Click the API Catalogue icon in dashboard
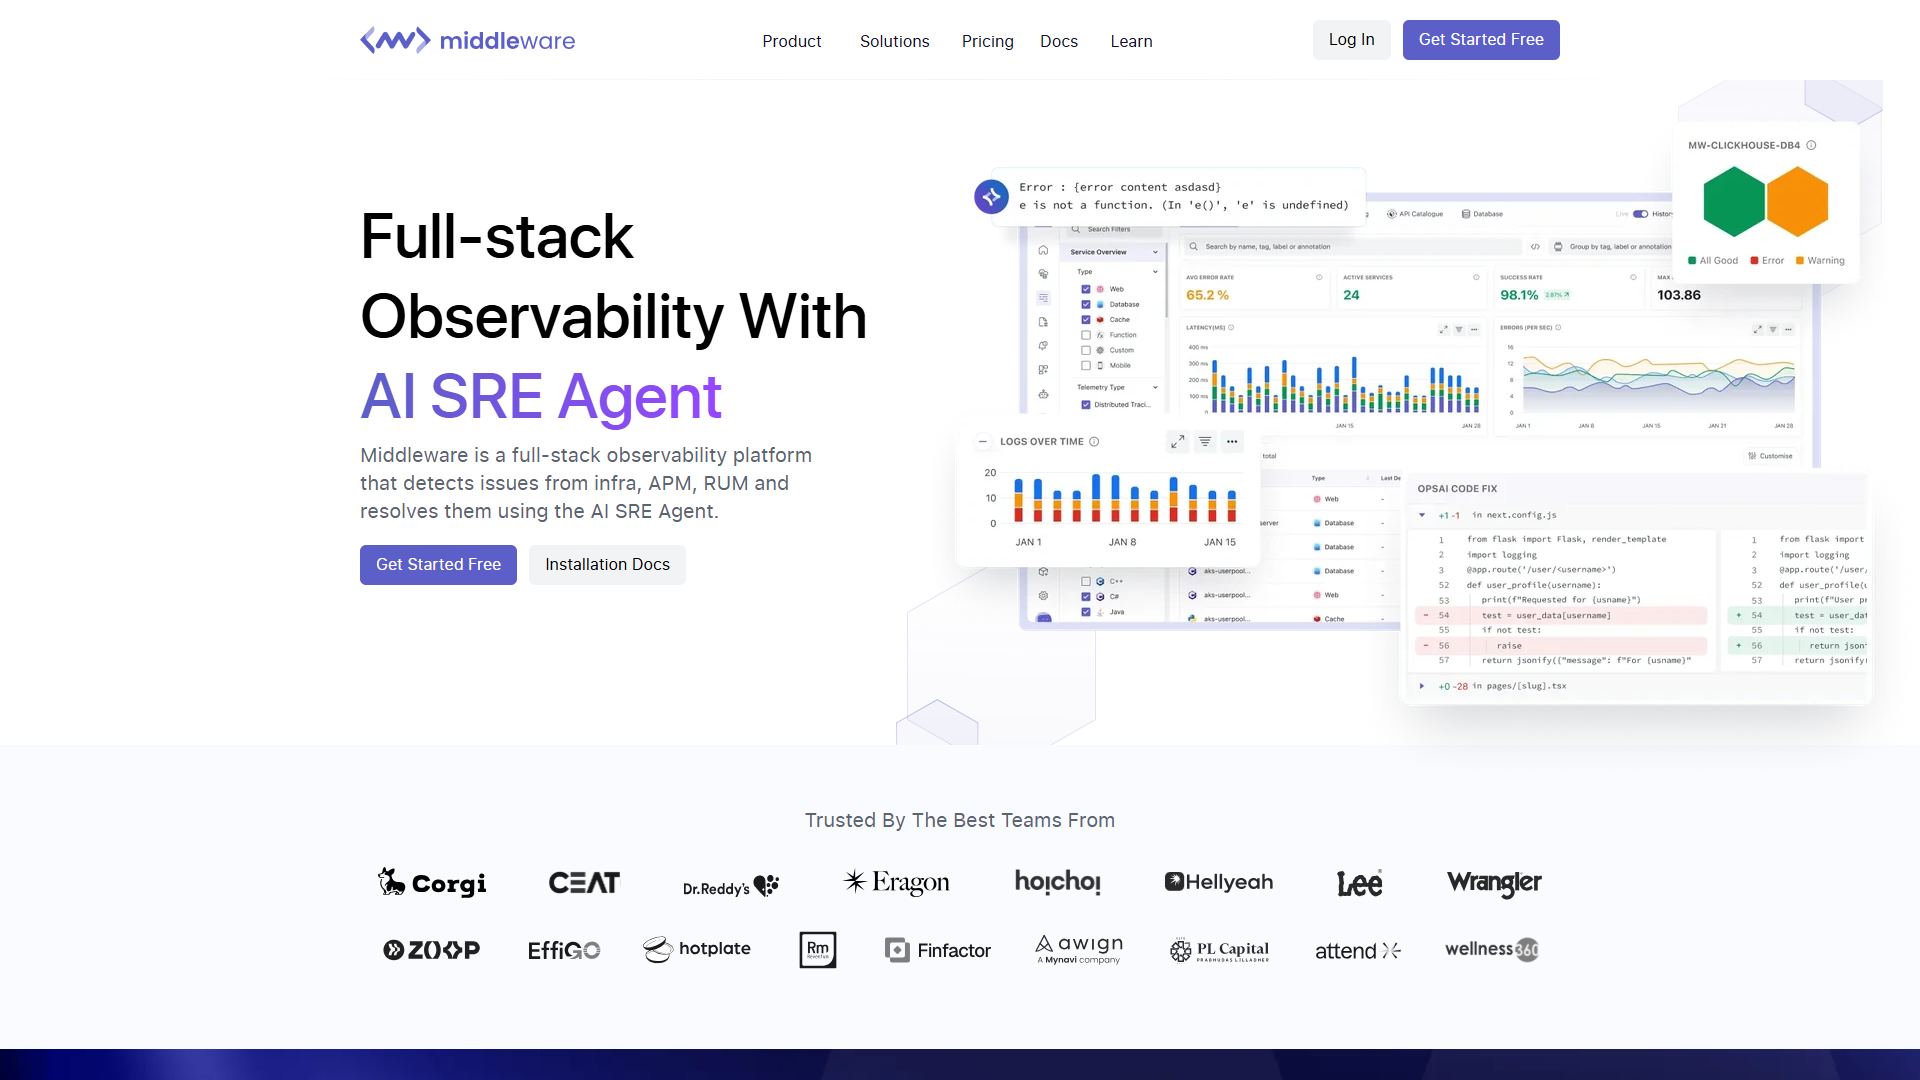Image resolution: width=1920 pixels, height=1080 pixels. (1391, 214)
